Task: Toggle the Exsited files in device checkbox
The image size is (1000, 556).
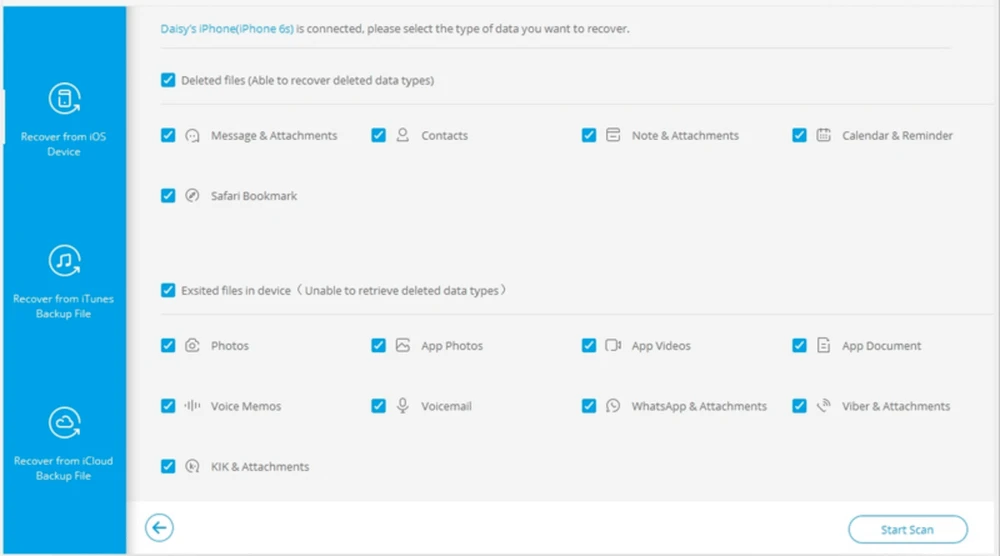Action: tap(168, 290)
